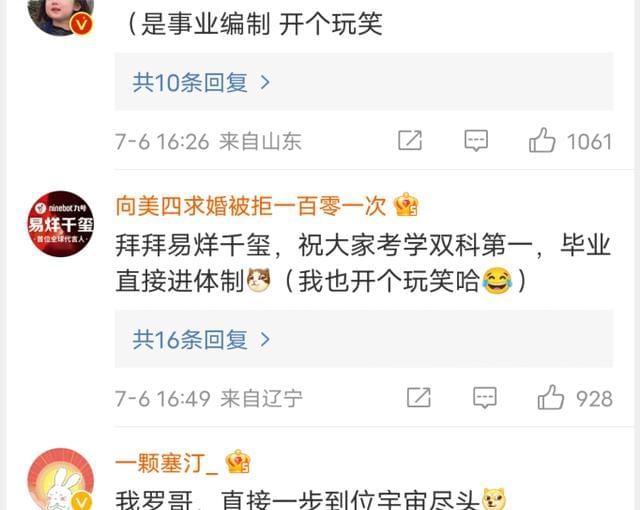Share the comment posted from 山东
640x510 pixels.
point(410,141)
